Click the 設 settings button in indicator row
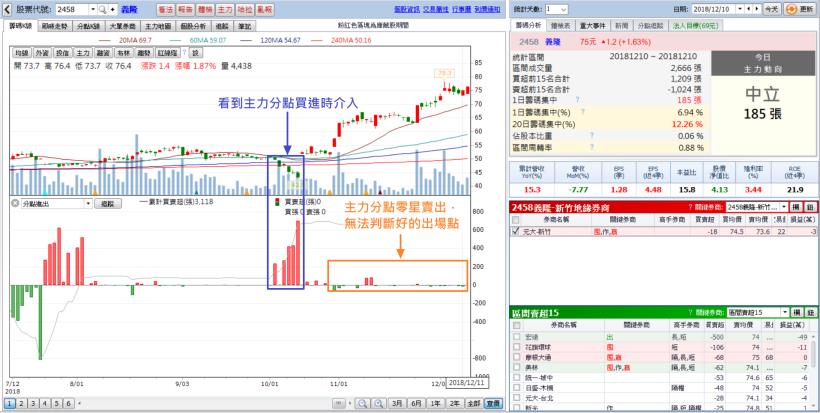Screen dimensions: 820x413 (195, 53)
